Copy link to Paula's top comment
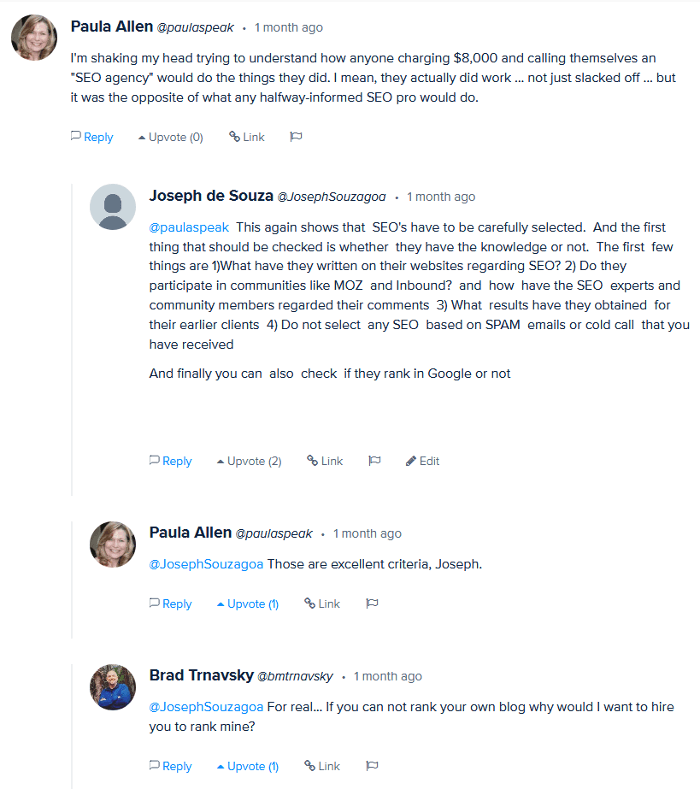The image size is (700, 789). pos(247,137)
